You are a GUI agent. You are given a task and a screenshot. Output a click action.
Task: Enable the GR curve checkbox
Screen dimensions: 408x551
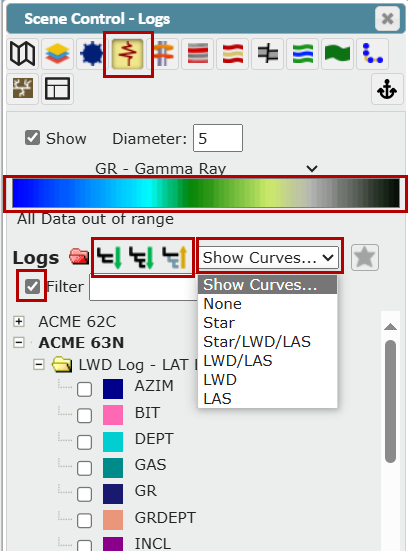(84, 494)
